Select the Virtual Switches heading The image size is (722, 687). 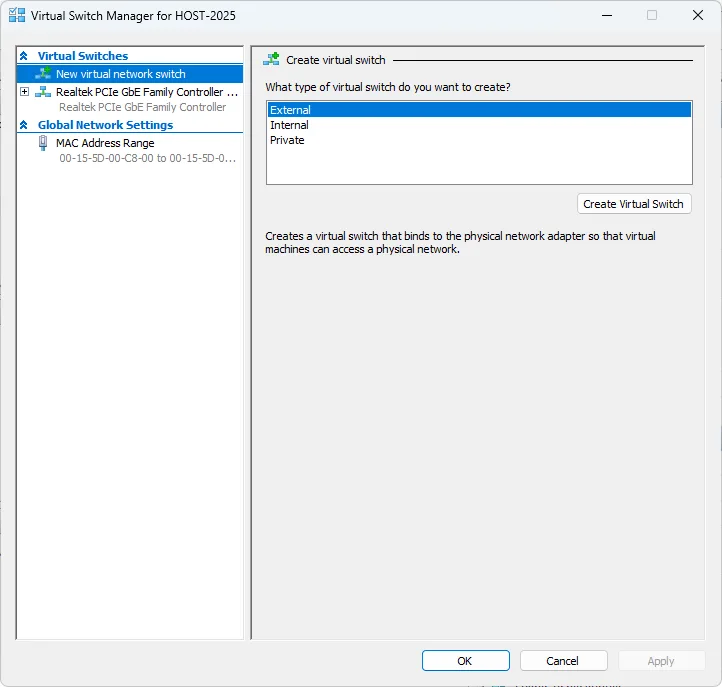tap(83, 56)
